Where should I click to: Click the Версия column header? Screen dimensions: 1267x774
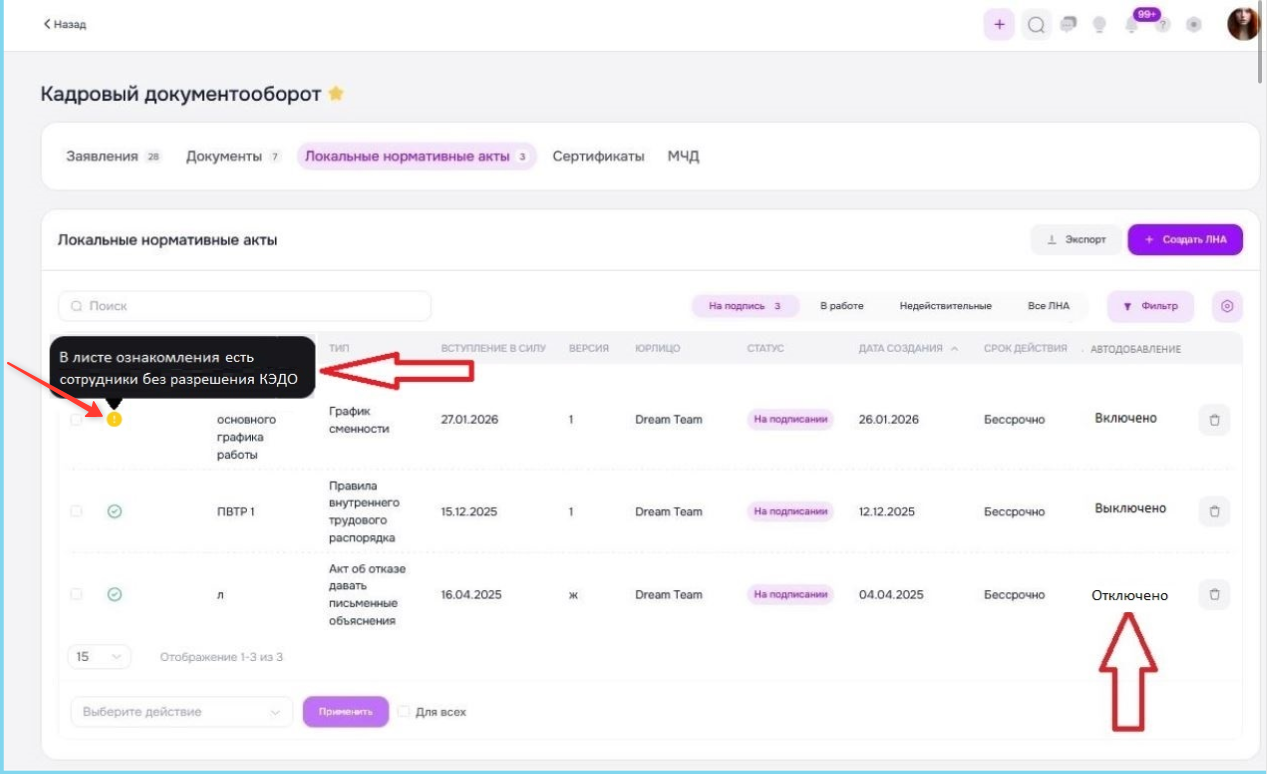pyautogui.click(x=588, y=348)
